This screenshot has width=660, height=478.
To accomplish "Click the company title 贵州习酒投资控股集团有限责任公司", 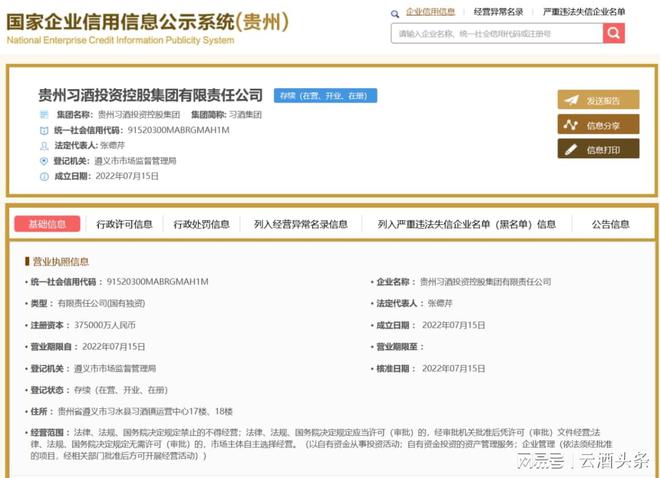I will click(x=151, y=95).
